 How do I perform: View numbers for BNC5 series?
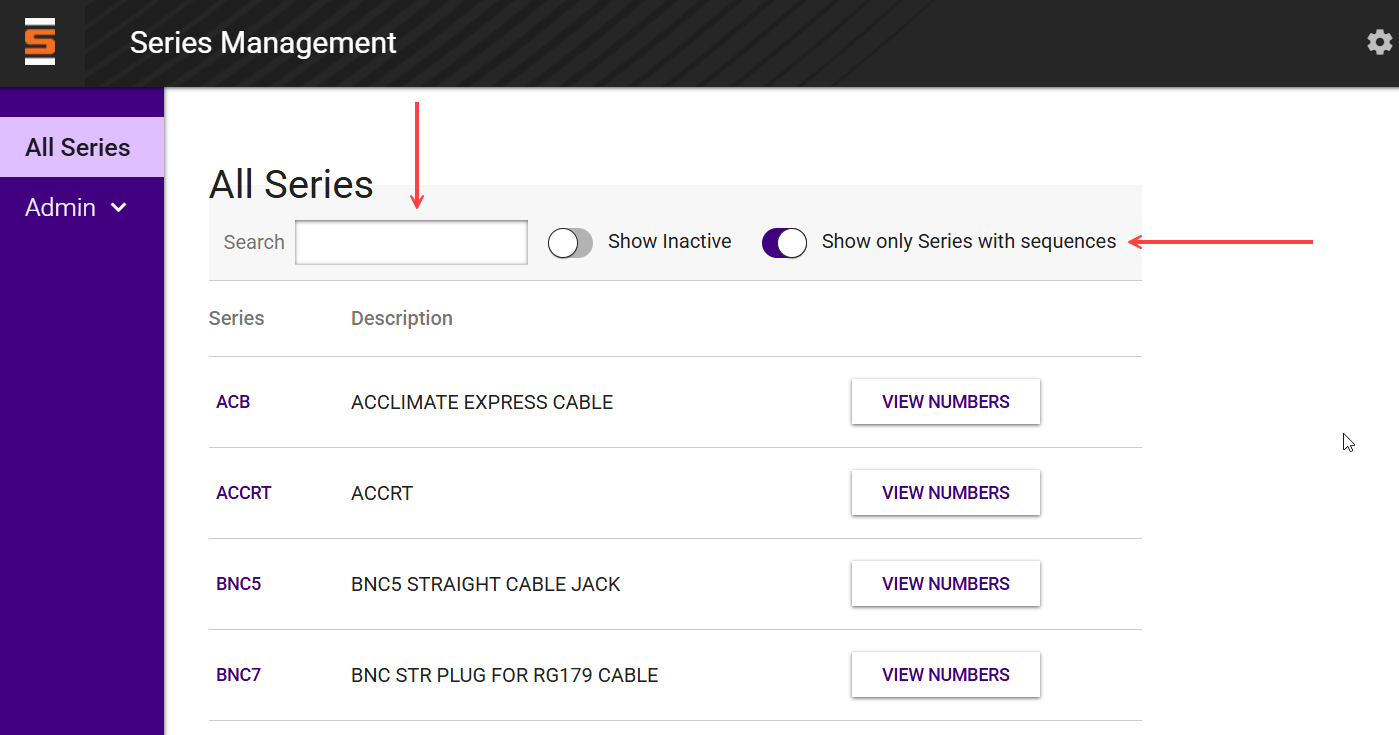pyautogui.click(x=946, y=584)
